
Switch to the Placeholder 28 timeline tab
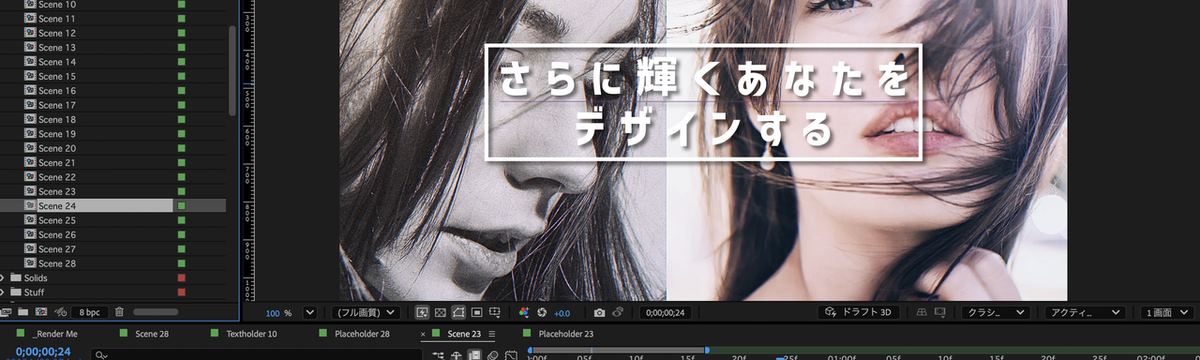tap(362, 334)
